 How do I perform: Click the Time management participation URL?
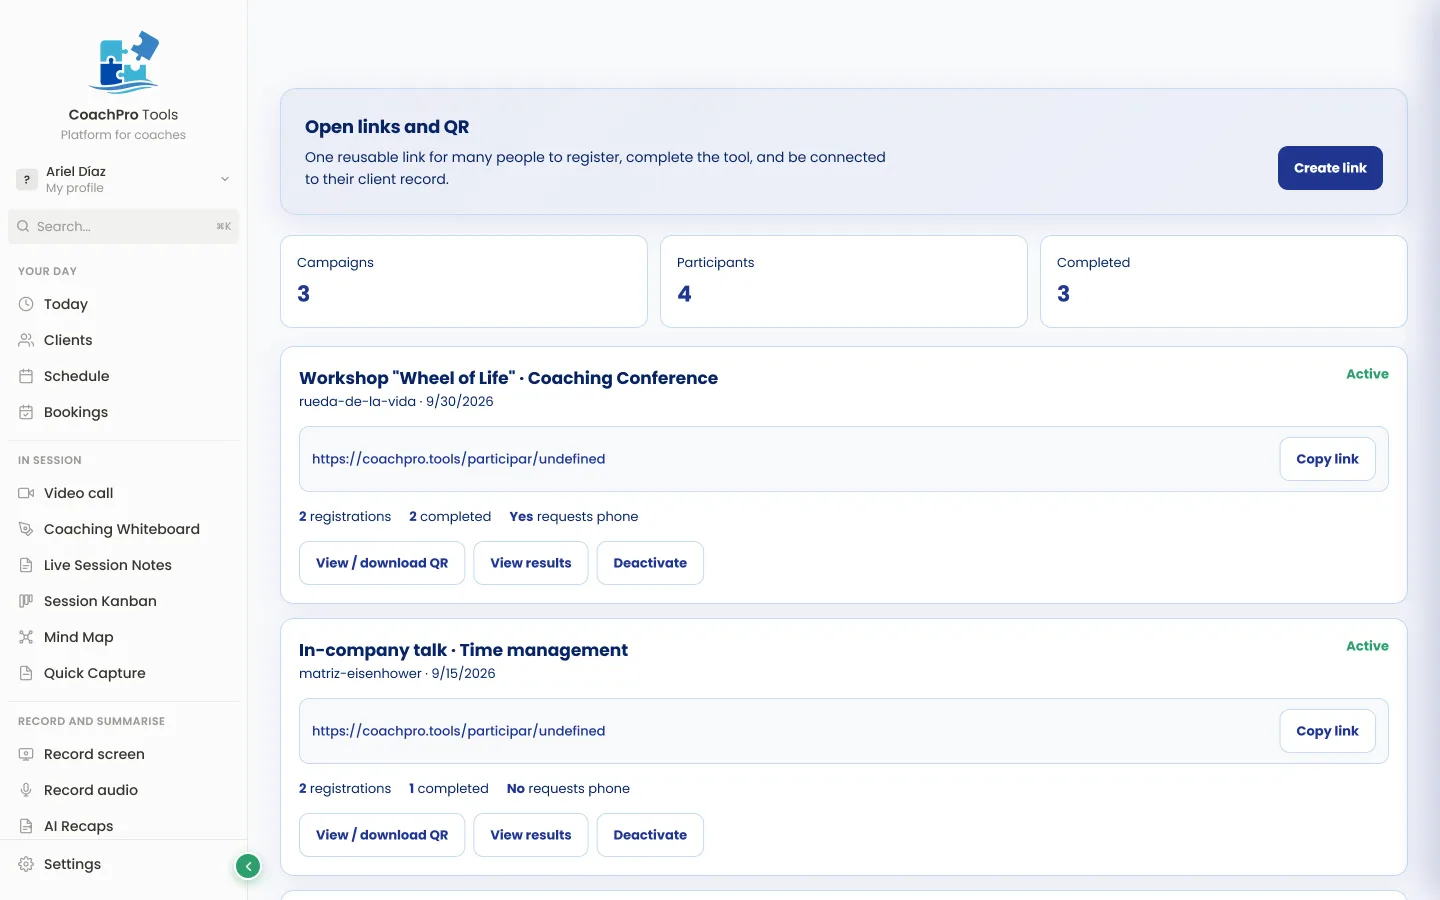click(458, 731)
